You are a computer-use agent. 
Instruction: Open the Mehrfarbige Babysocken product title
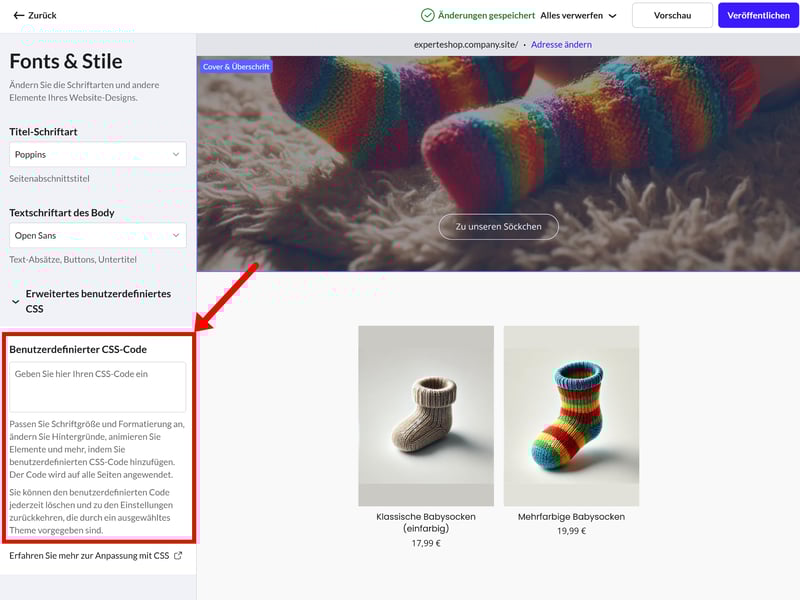571,517
